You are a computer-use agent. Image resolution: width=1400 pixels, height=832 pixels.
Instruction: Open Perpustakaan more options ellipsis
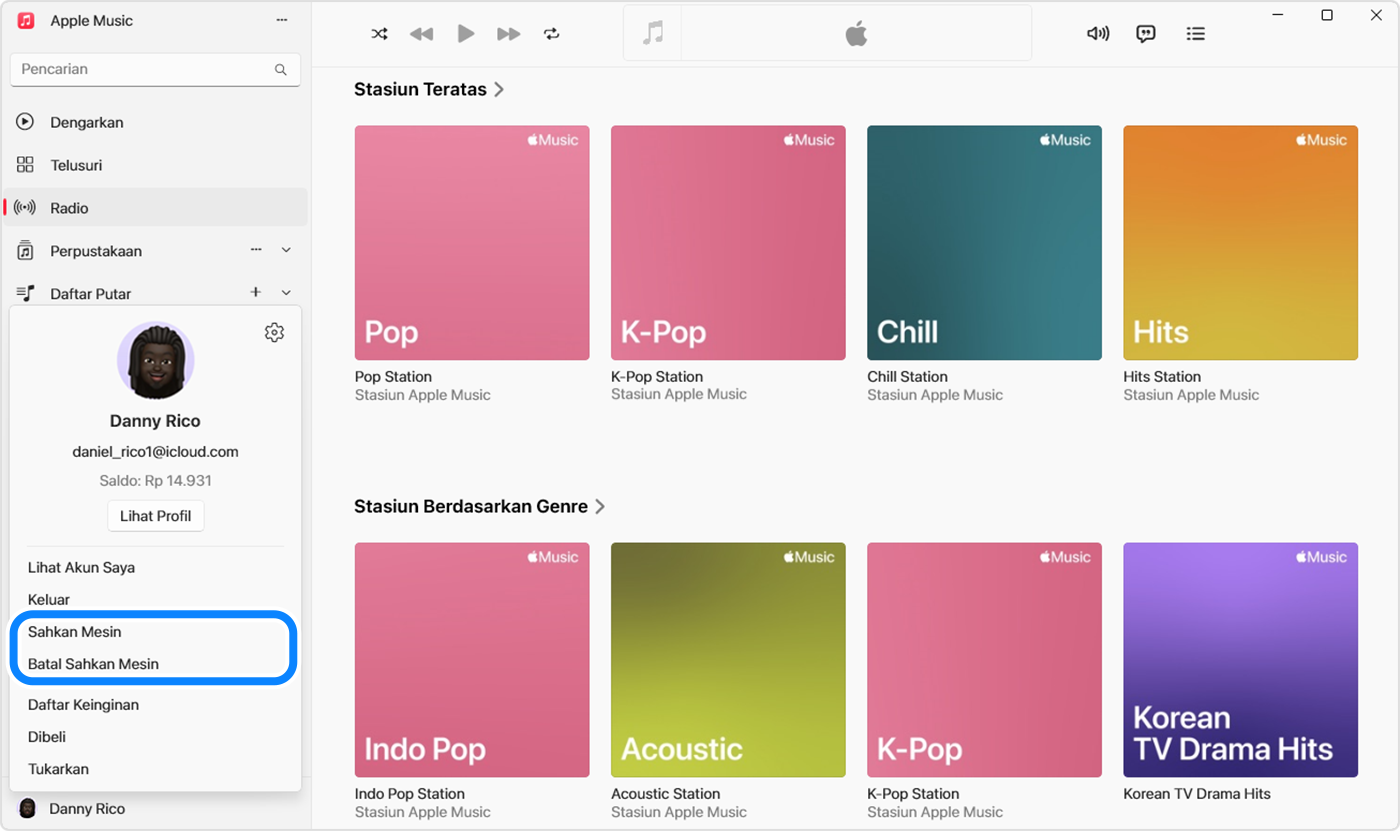click(256, 250)
